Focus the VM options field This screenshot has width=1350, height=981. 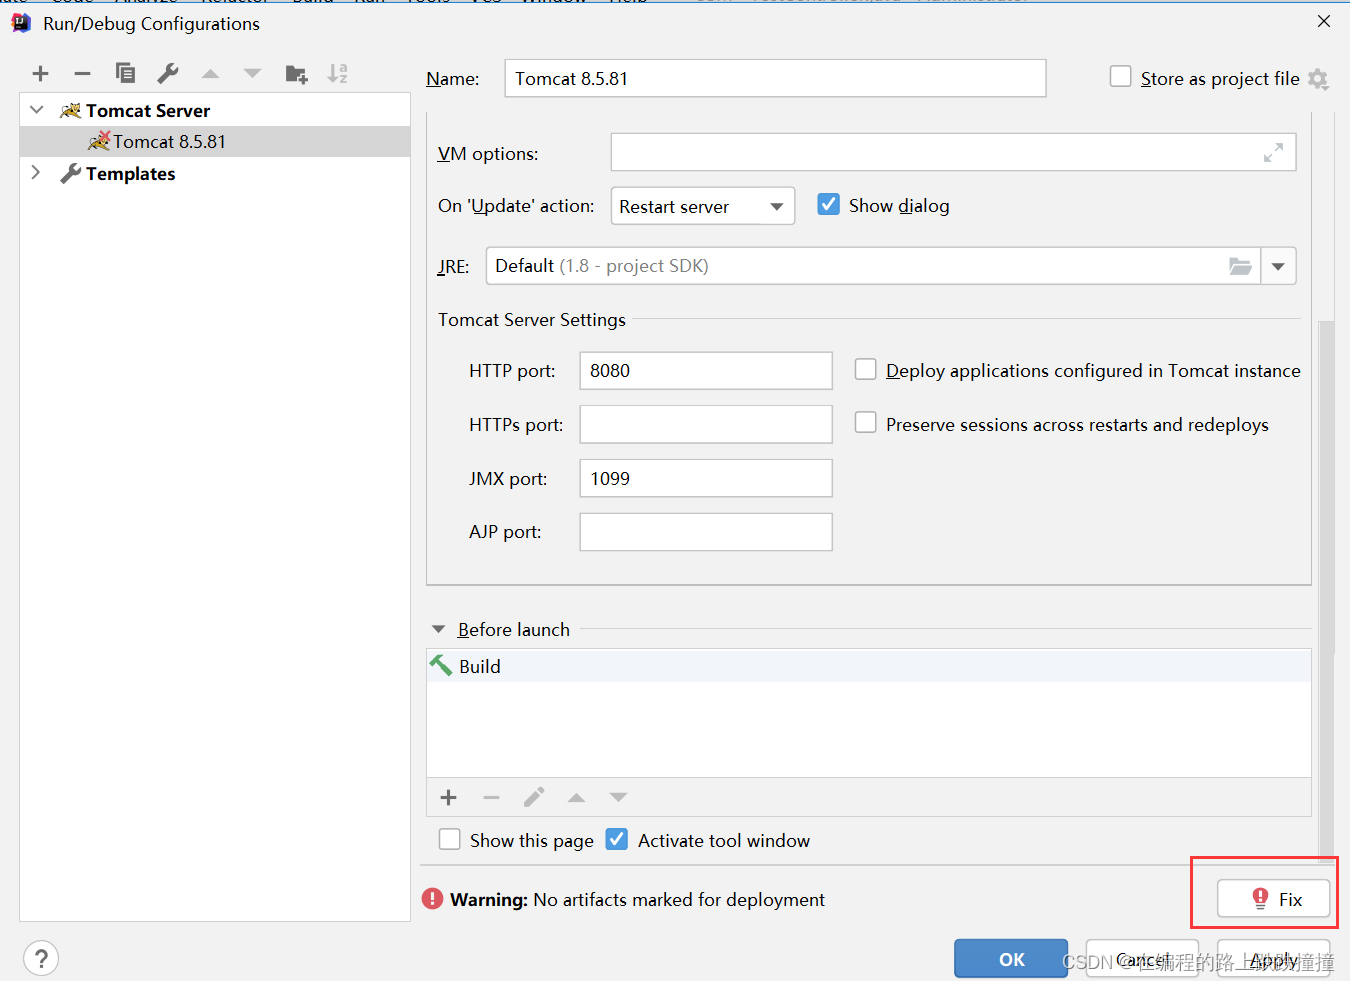click(x=953, y=153)
